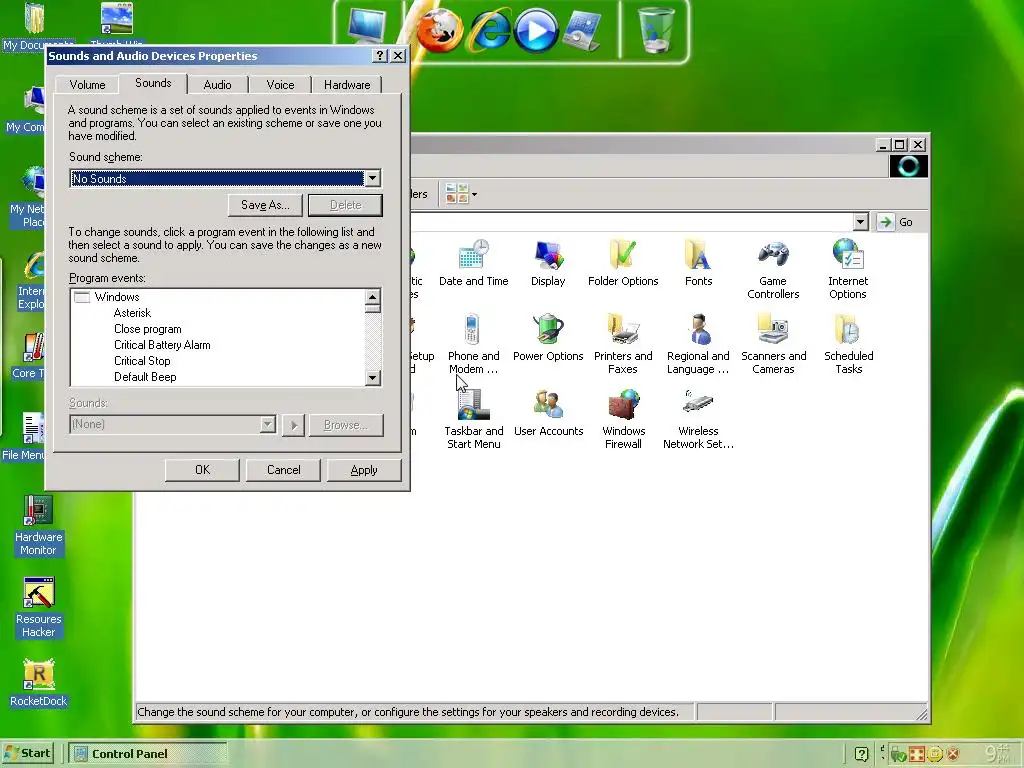The image size is (1024, 768).
Task: Open the computer monitor dock icon
Action: click(x=367, y=27)
